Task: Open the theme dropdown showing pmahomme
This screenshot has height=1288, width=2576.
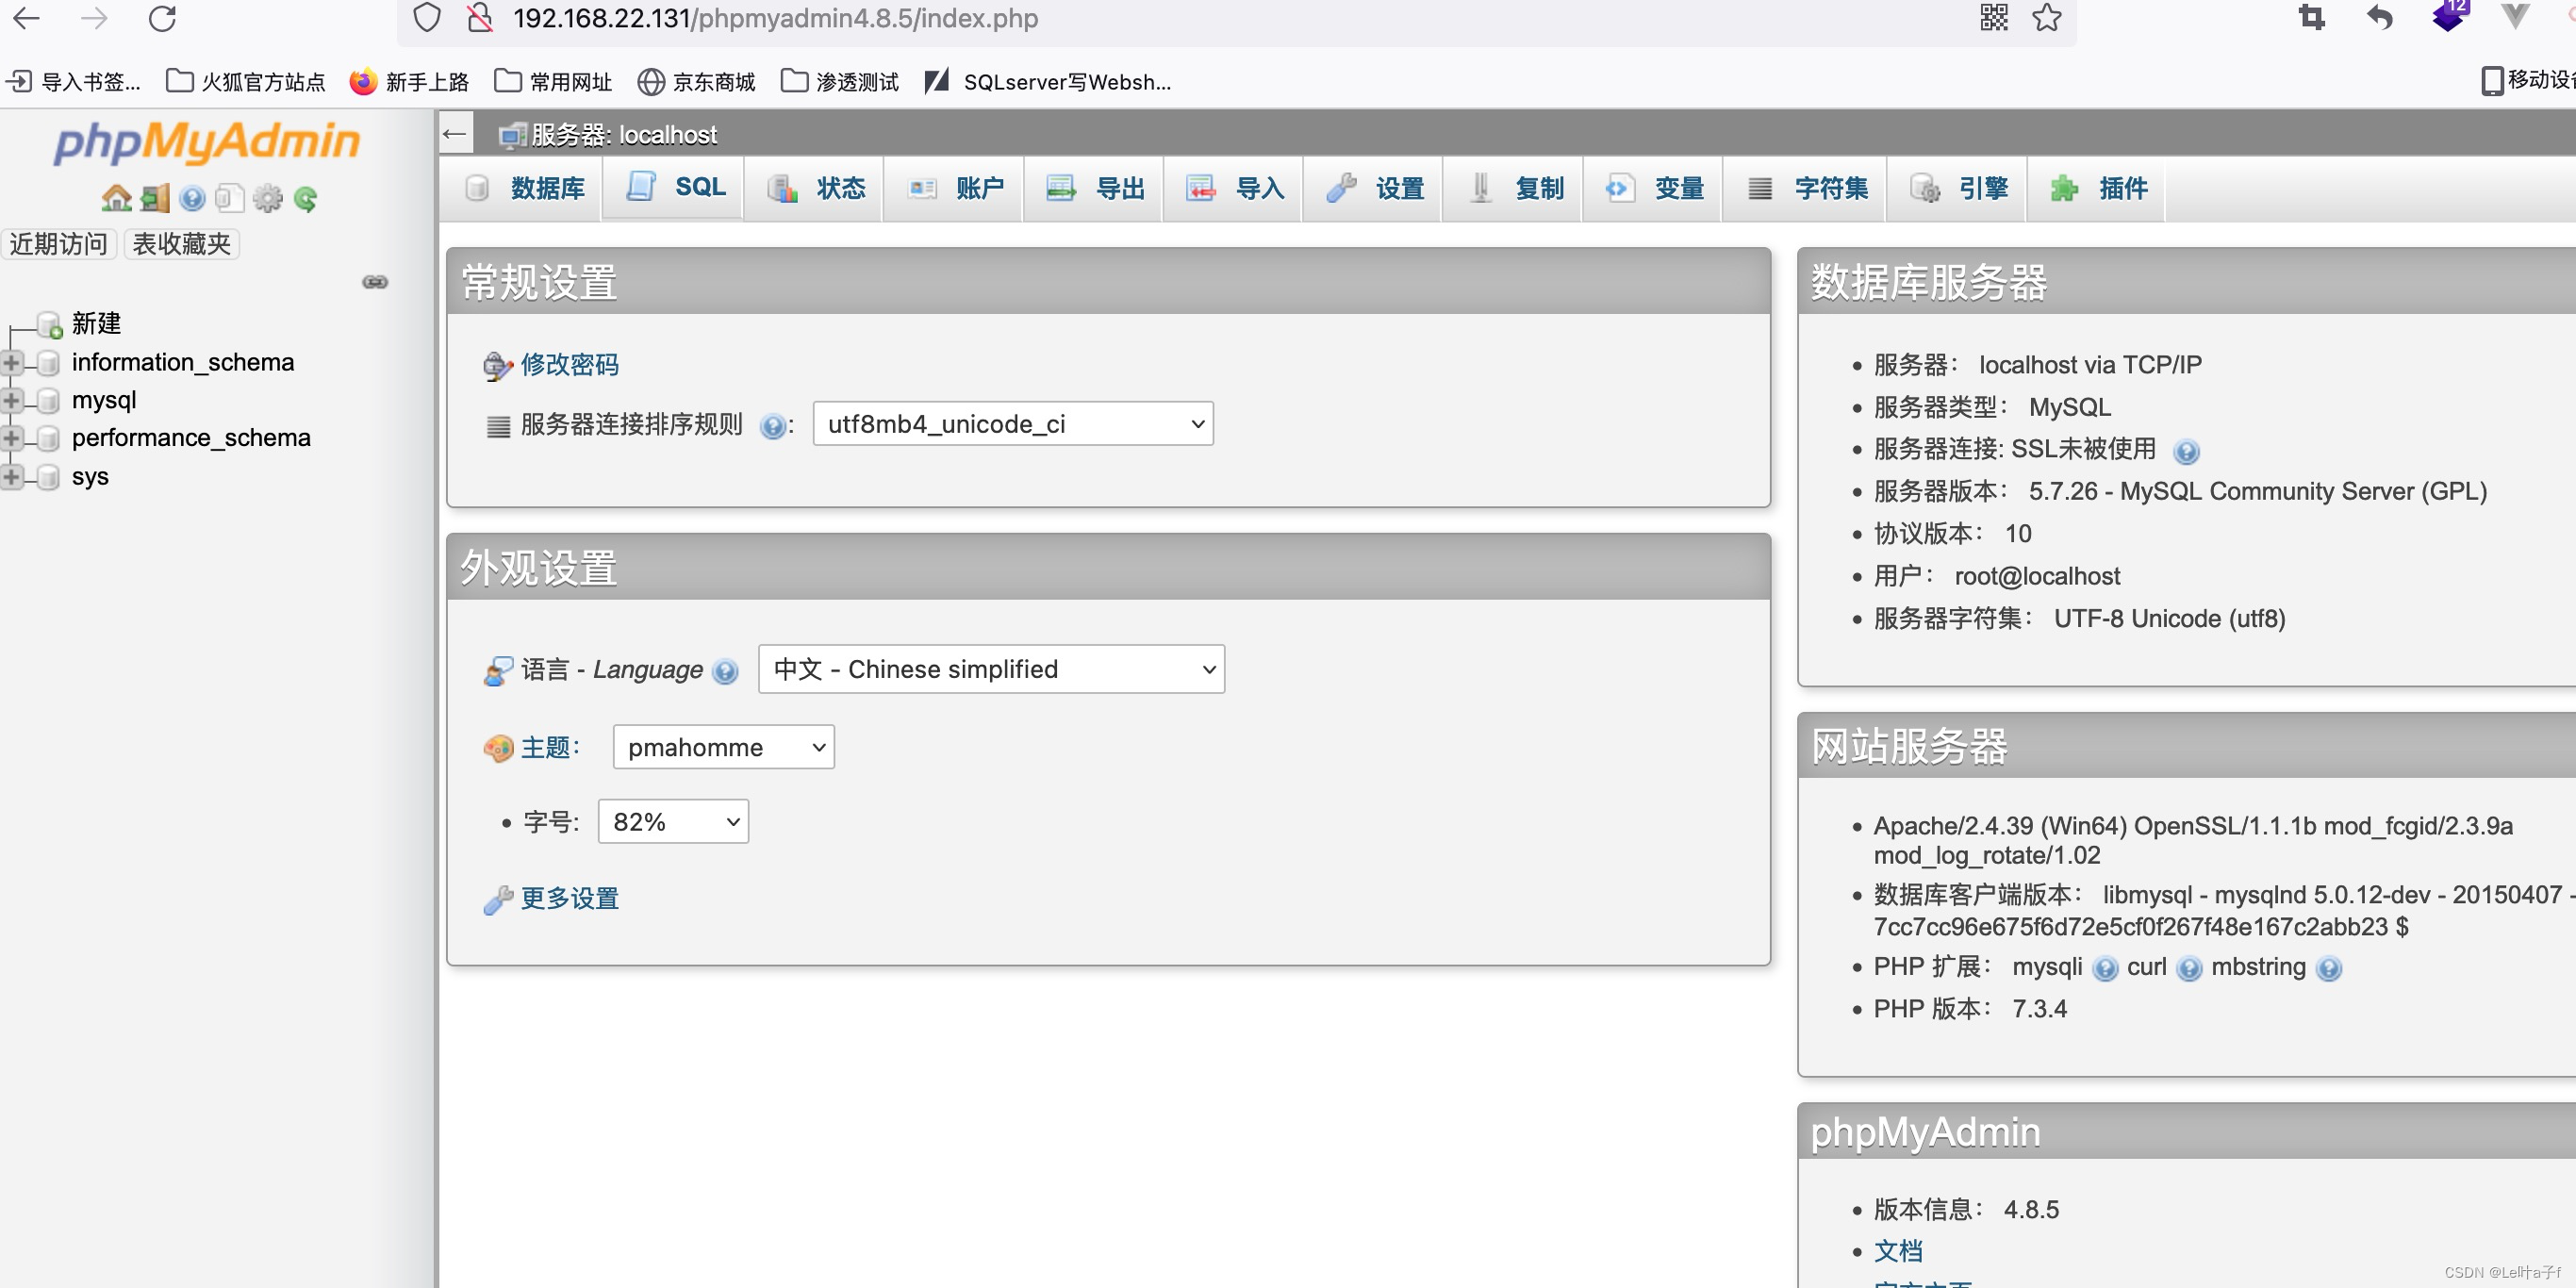Action: (723, 747)
